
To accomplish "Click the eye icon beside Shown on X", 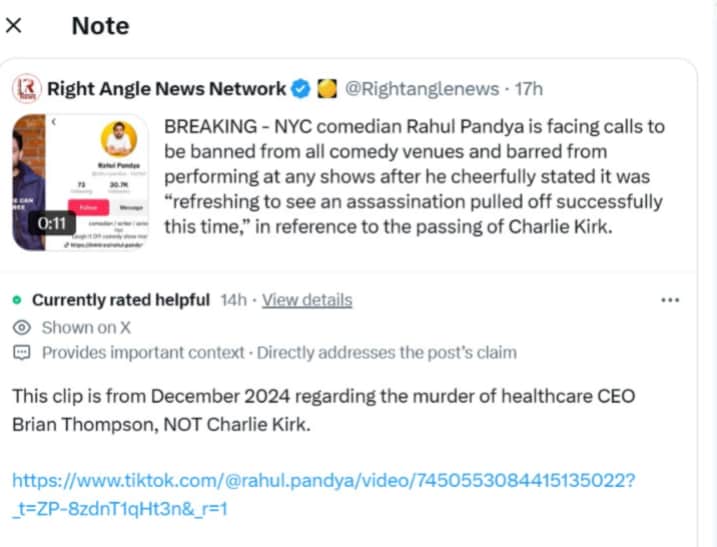I will [22, 327].
